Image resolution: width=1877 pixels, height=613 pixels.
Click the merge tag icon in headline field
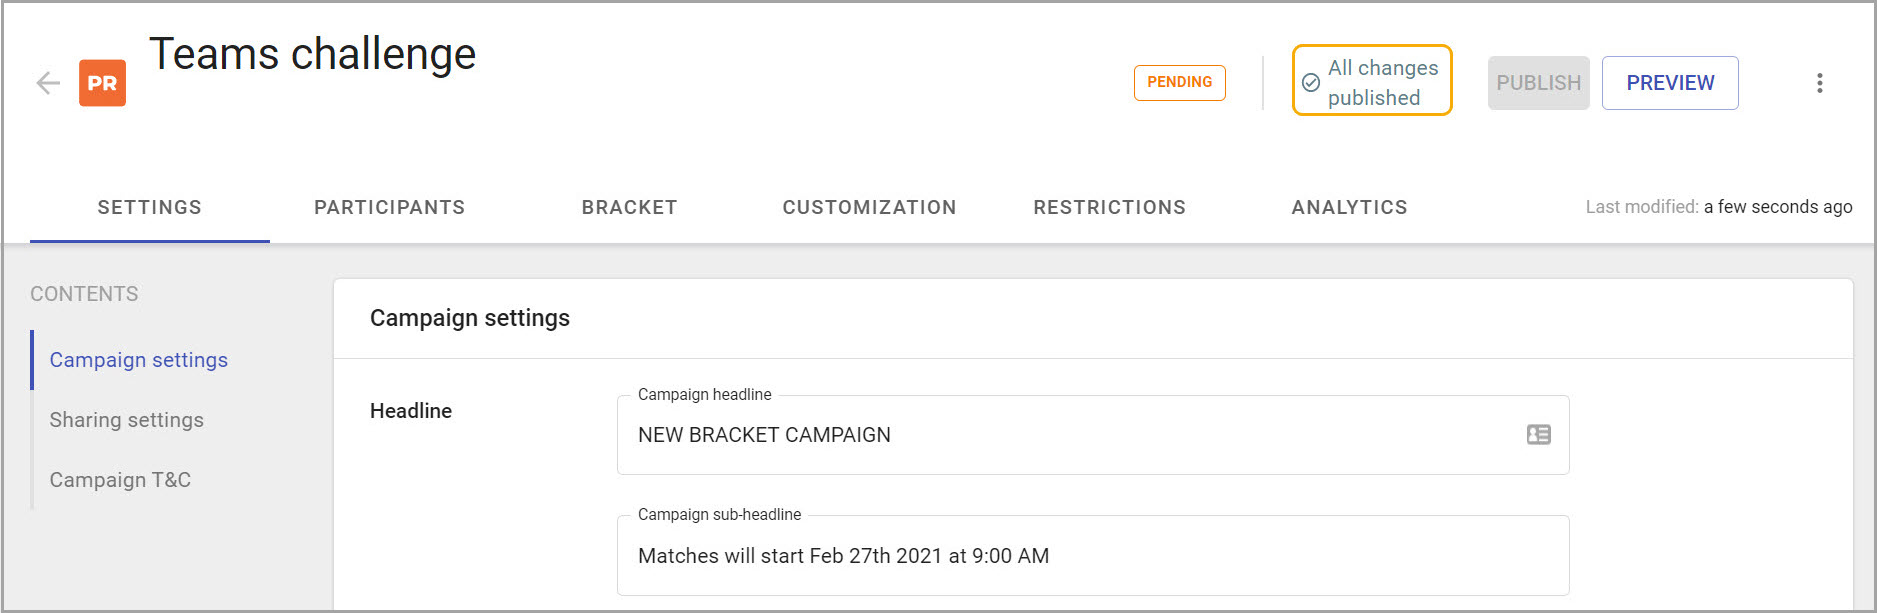(x=1538, y=435)
